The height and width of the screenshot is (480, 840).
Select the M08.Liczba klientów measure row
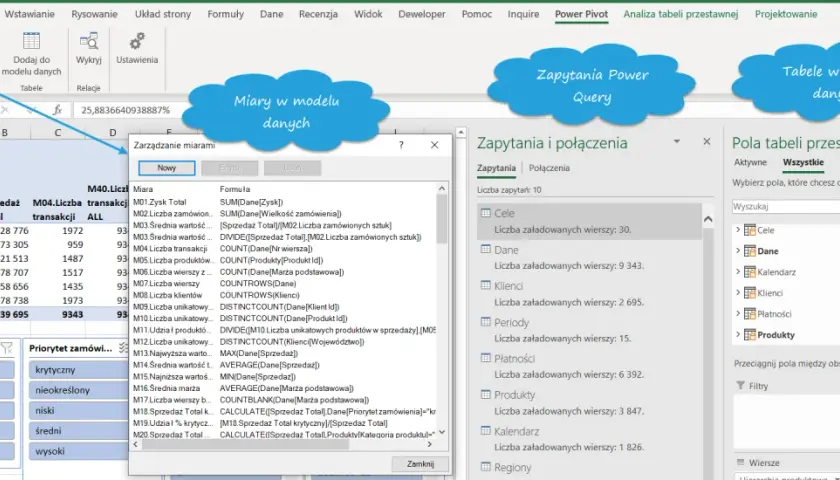[x=283, y=295]
